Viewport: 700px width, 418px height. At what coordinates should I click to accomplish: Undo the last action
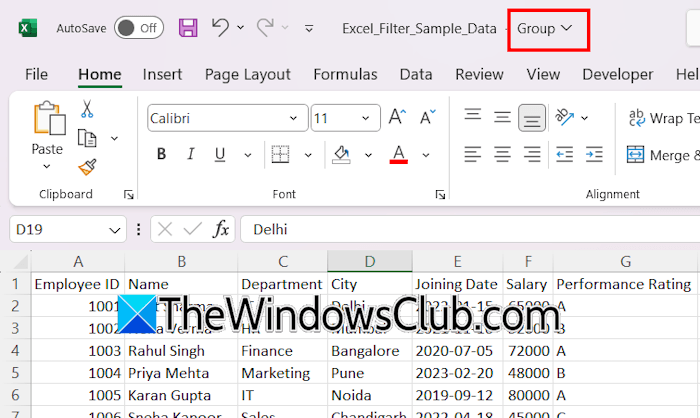click(x=220, y=27)
